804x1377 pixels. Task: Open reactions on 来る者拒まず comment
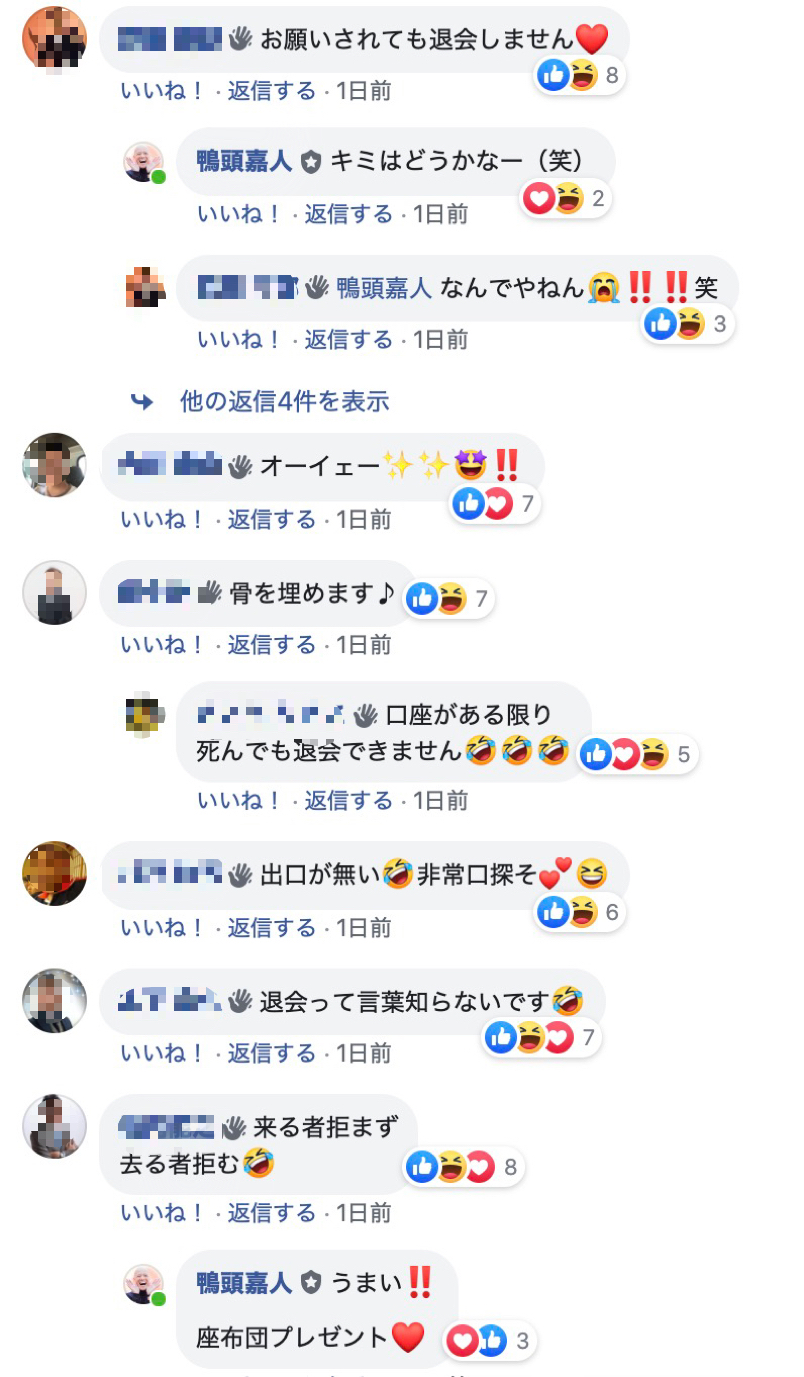[464, 1166]
